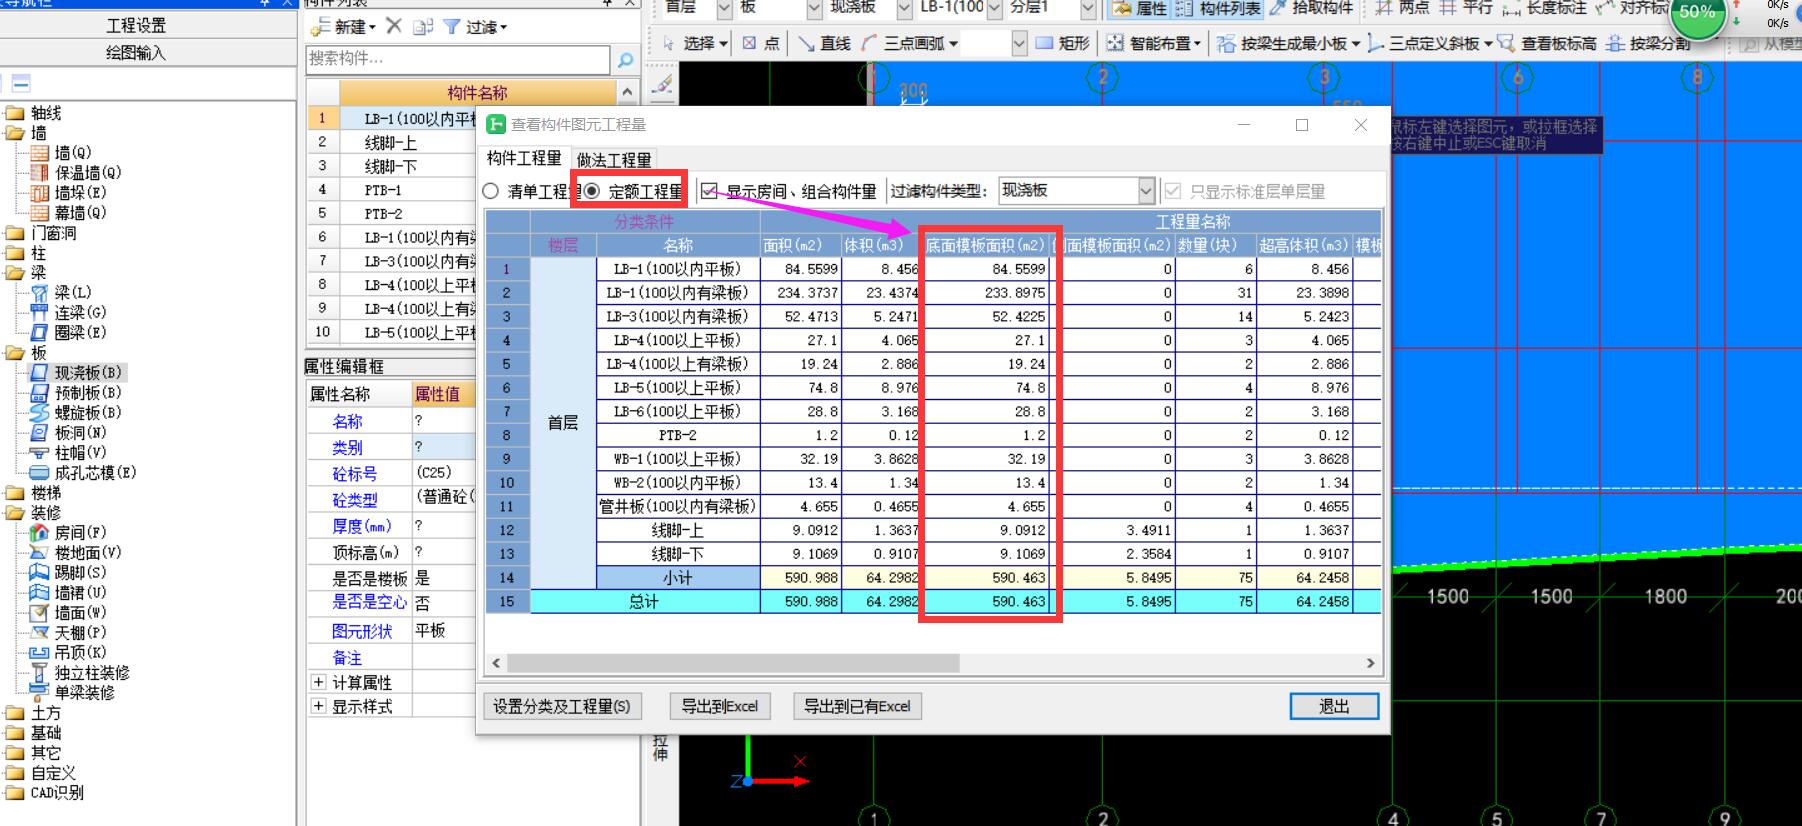The image size is (1802, 826).
Task: Choose the 直线 line draw tool
Action: tap(825, 43)
